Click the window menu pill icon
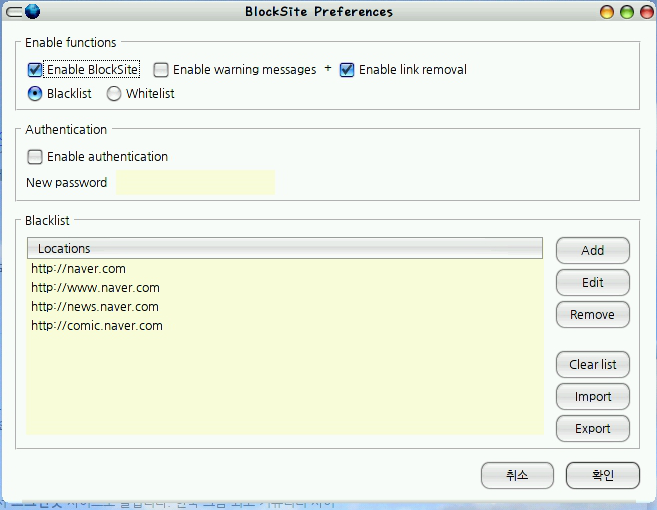Viewport: 657px width, 510px height. [x=14, y=12]
